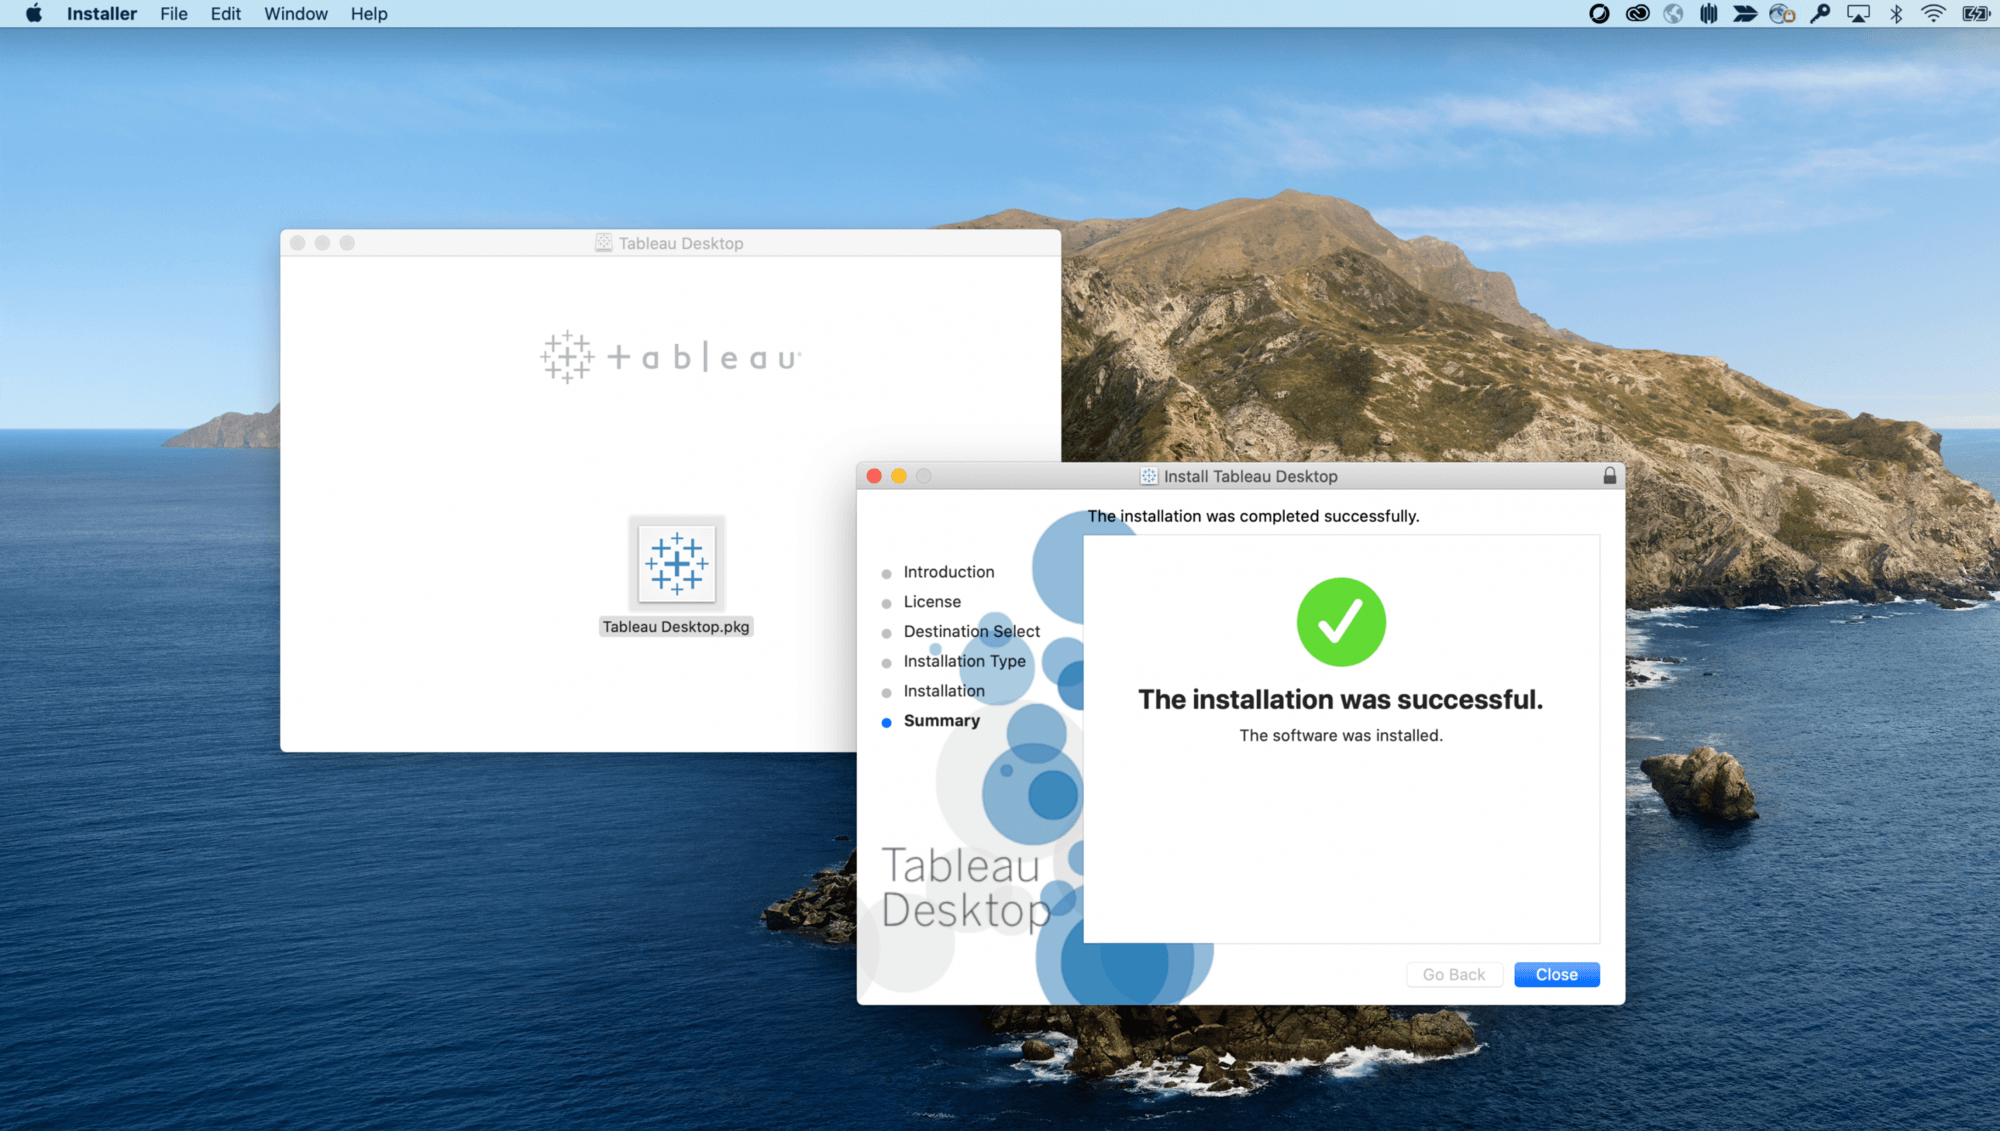Image resolution: width=2000 pixels, height=1131 pixels.
Task: Click the Close button in the installer
Action: point(1557,974)
